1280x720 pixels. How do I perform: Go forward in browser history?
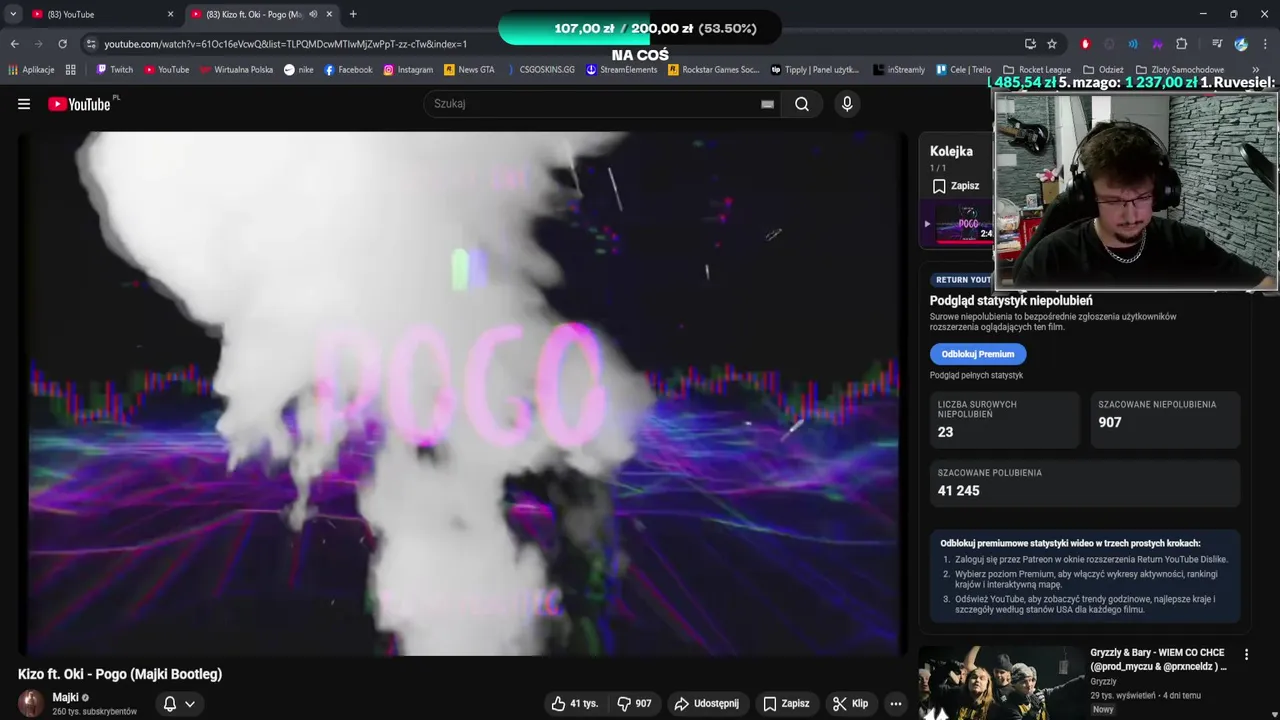point(38,44)
